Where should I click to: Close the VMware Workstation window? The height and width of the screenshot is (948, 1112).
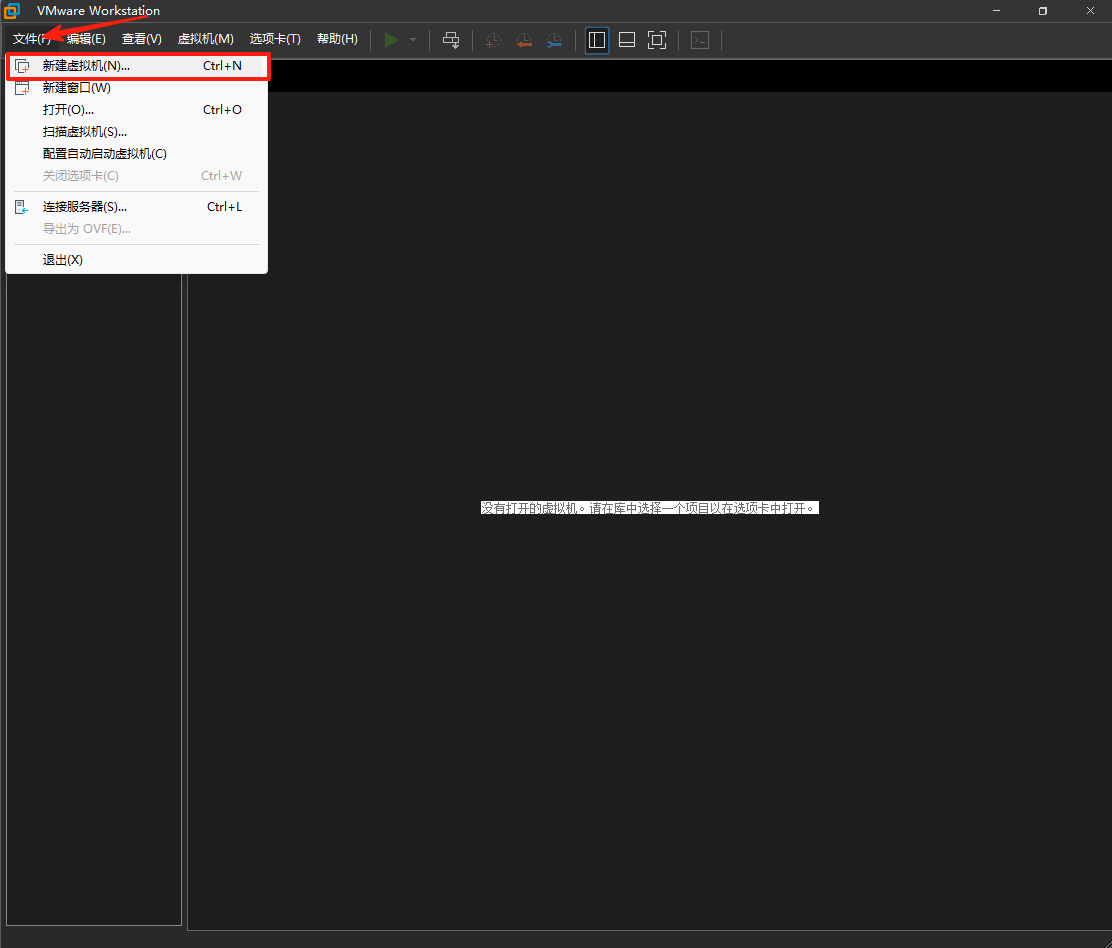[x=1090, y=11]
